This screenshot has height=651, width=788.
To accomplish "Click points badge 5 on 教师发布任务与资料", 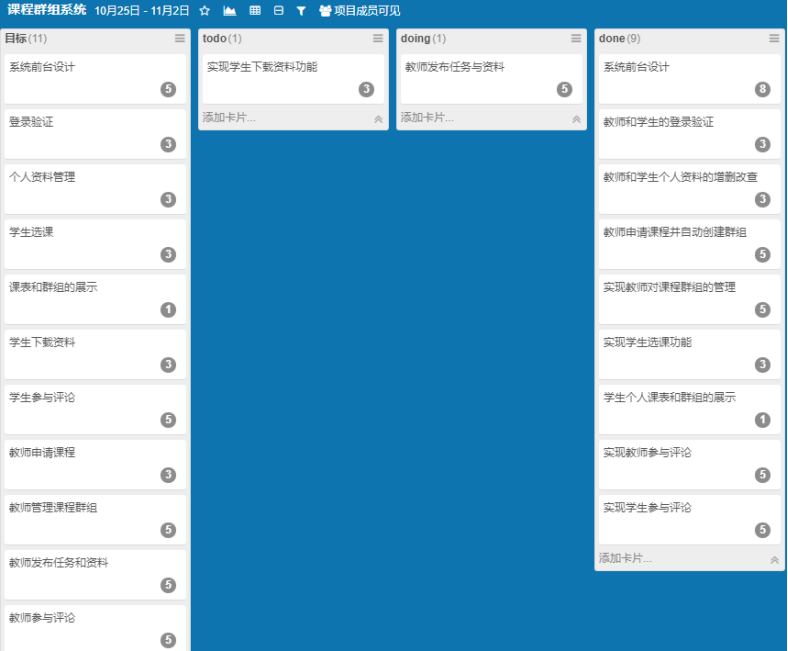I will pos(564,89).
